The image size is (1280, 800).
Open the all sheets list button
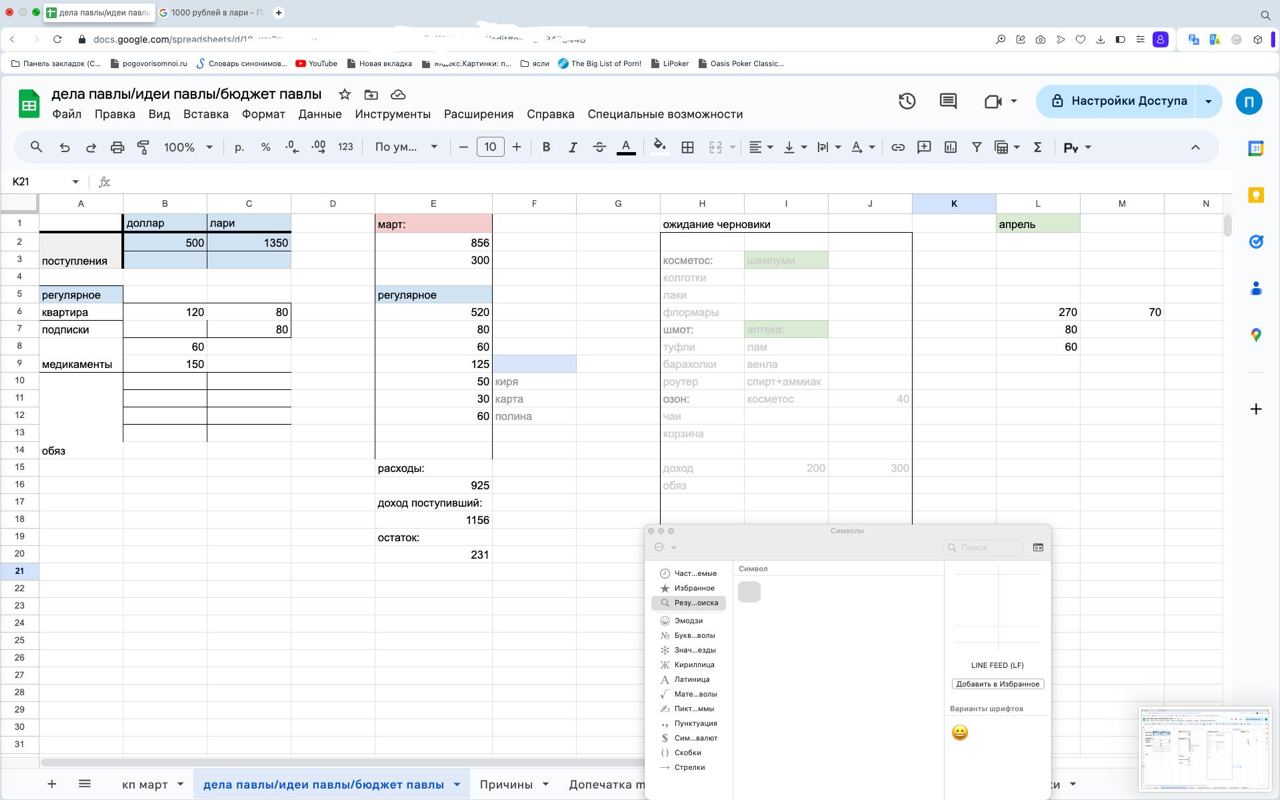[x=84, y=784]
